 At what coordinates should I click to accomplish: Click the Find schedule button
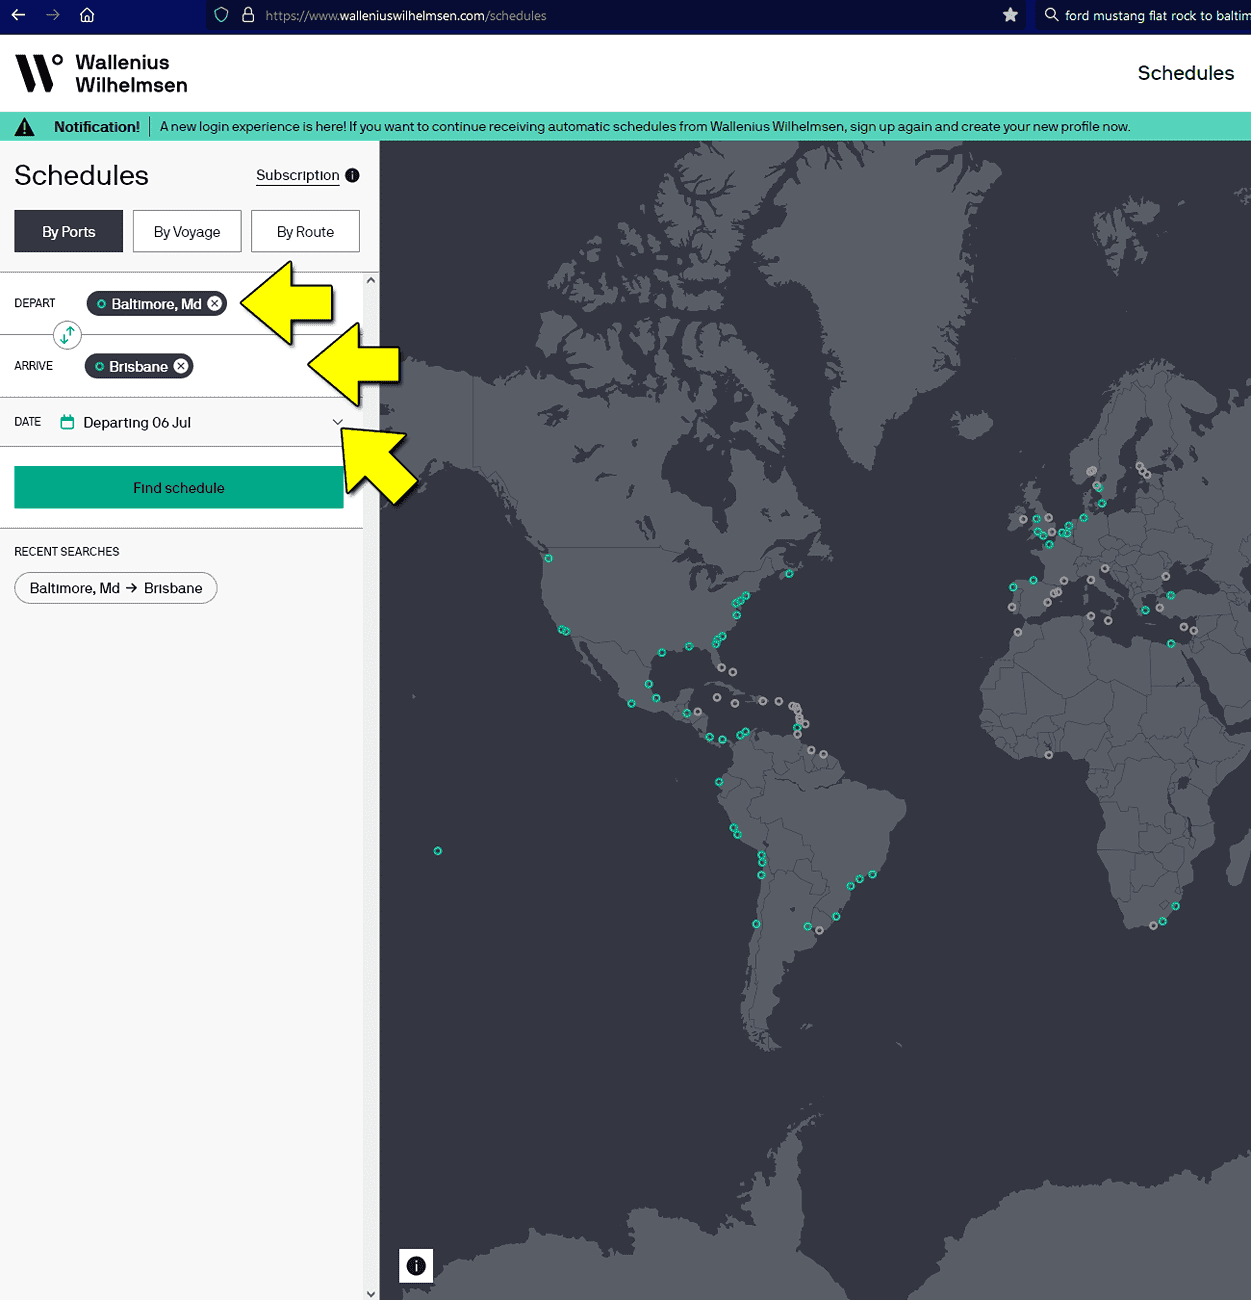pyautogui.click(x=179, y=487)
